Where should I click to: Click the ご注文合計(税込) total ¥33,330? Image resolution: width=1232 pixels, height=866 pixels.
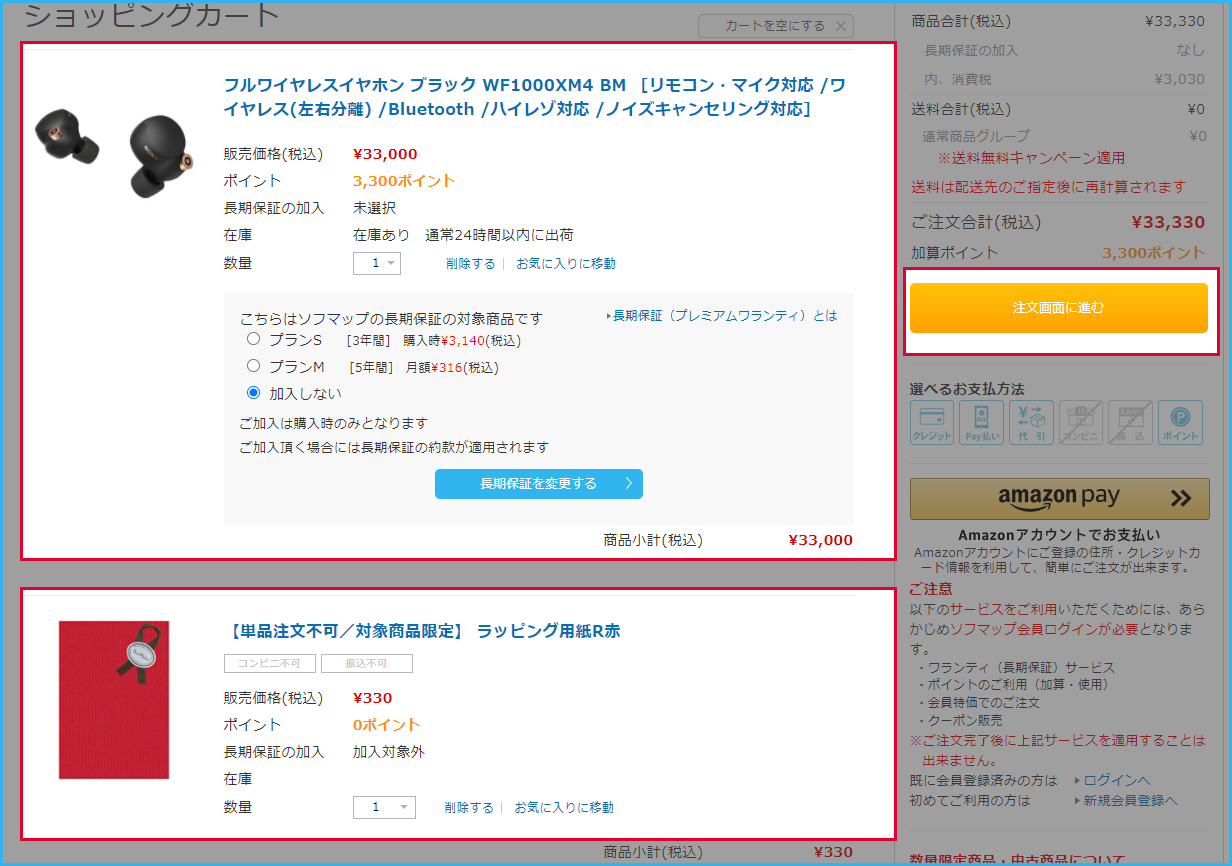1168,222
